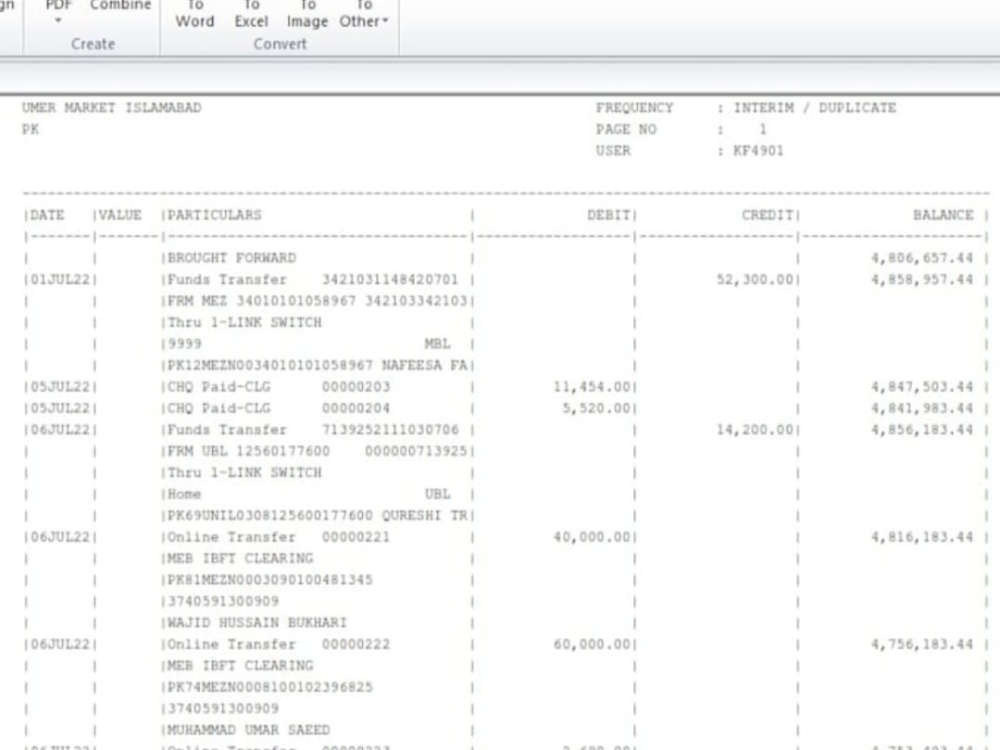Click the credit amount 14,200.00
Viewport: 1000px width, 750px height.
[755, 430]
